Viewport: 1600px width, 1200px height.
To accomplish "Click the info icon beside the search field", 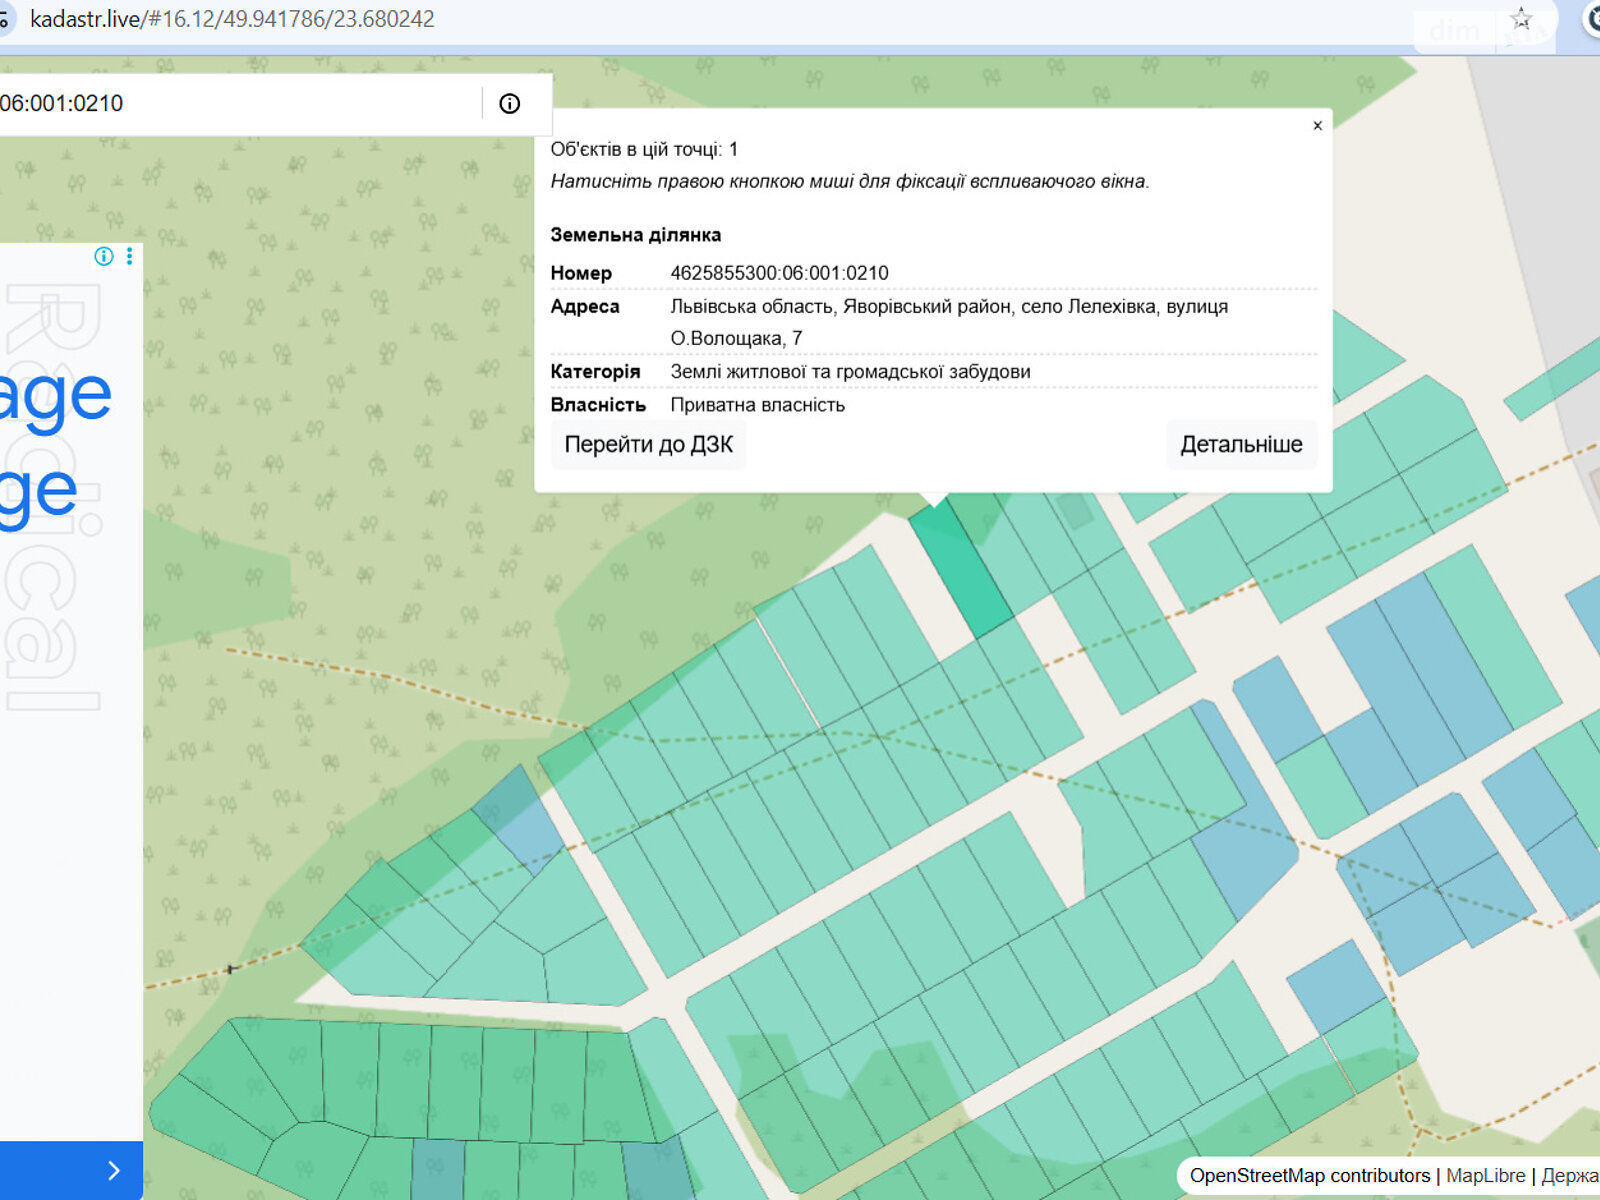I will (x=509, y=103).
